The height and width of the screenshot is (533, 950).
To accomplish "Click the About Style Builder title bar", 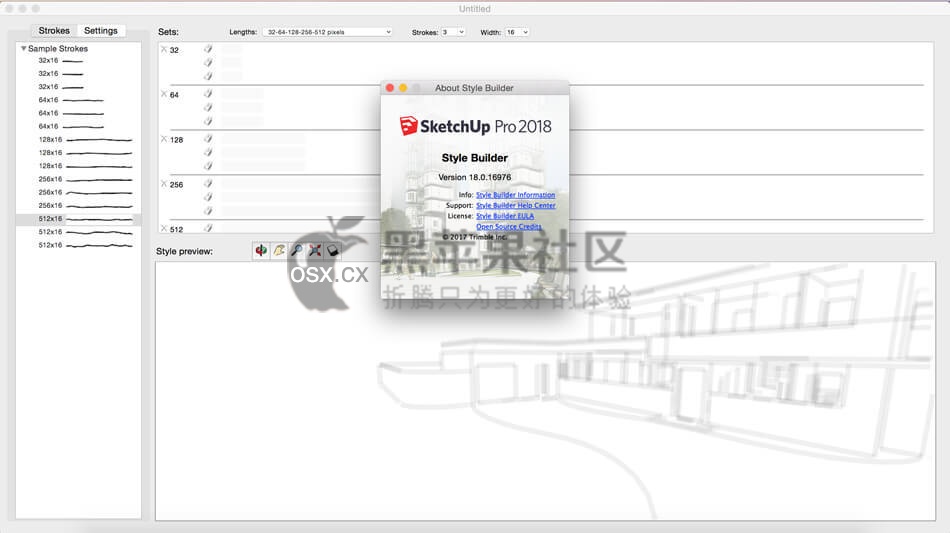I will click(474, 88).
